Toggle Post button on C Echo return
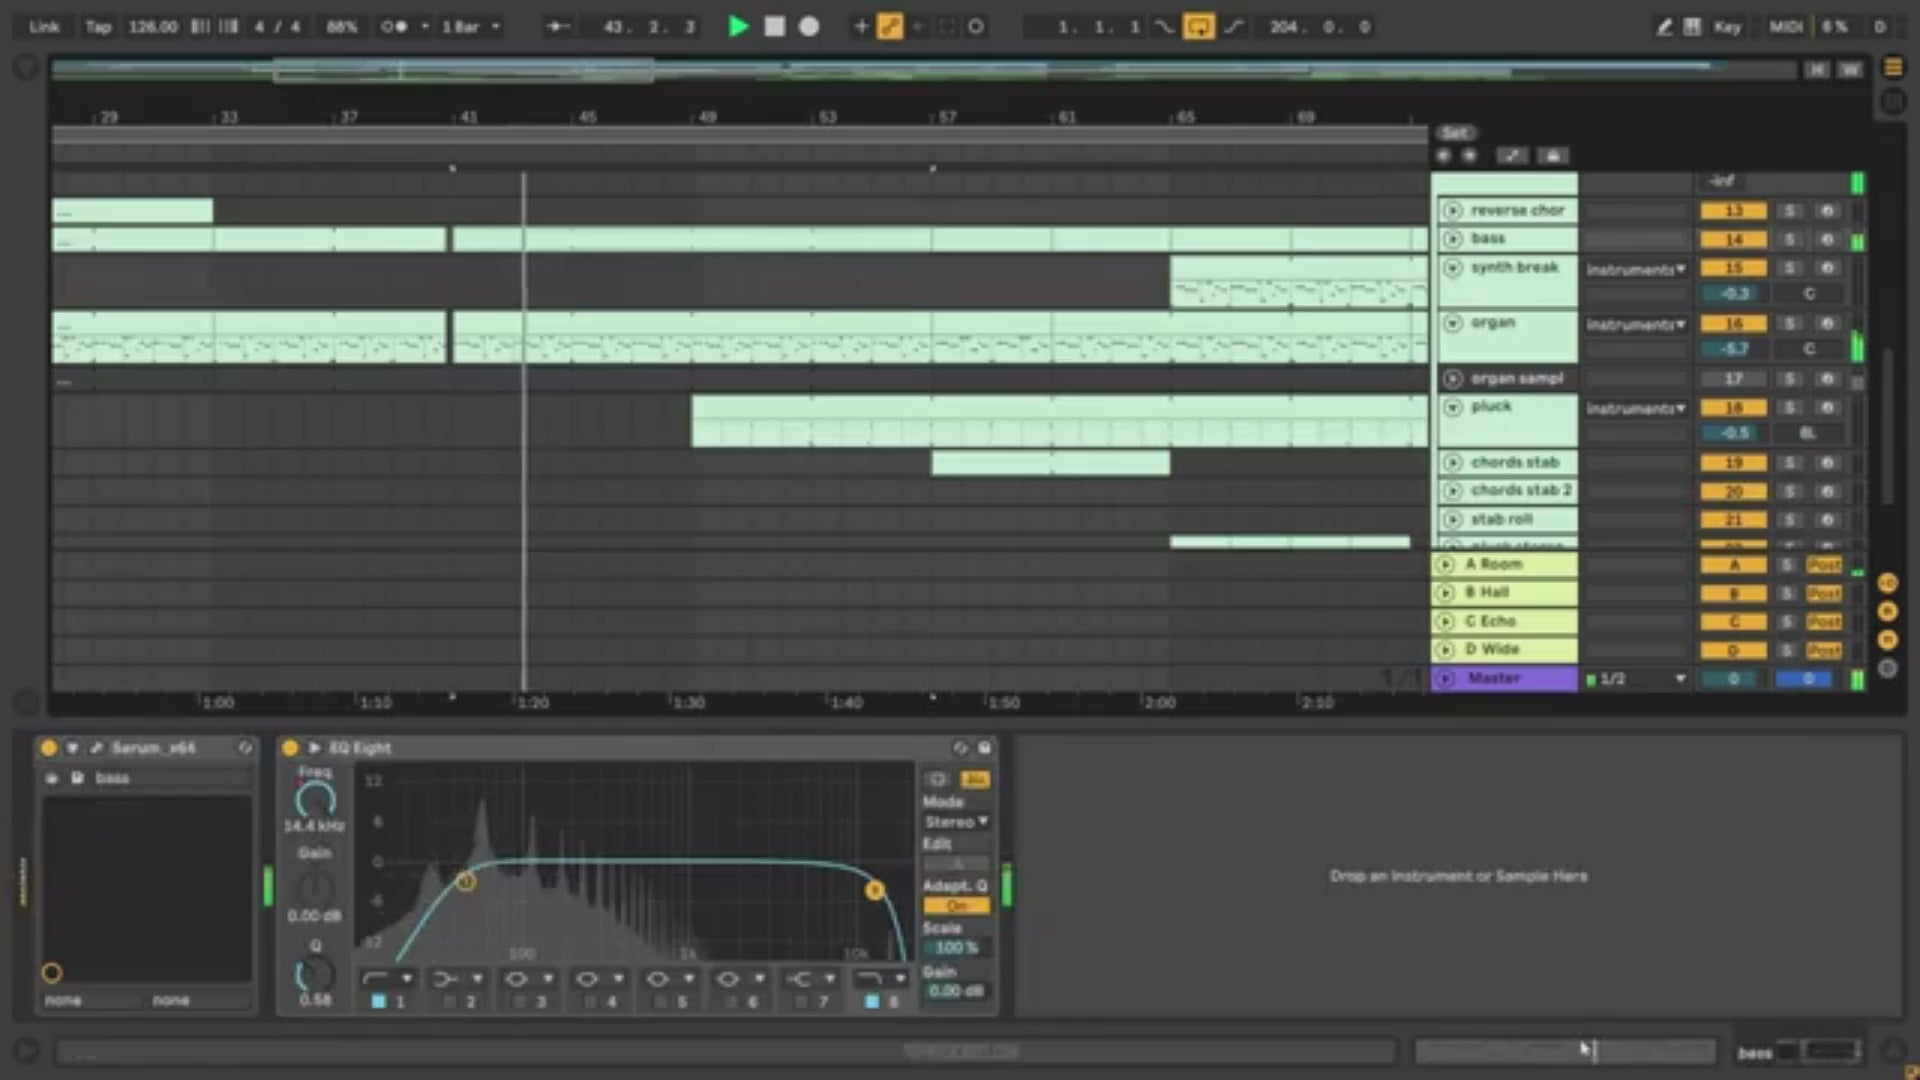The image size is (1920, 1080). 1824,622
